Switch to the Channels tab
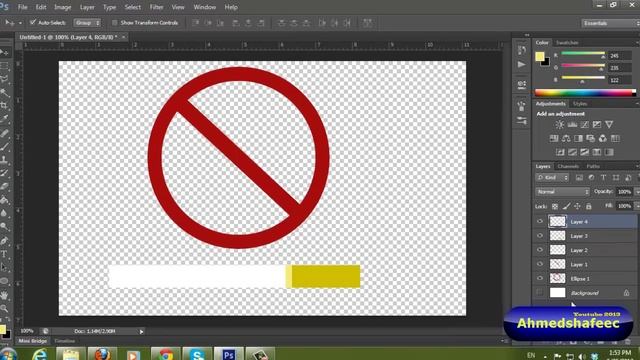Viewport: 640px width, 360px height. click(568, 167)
